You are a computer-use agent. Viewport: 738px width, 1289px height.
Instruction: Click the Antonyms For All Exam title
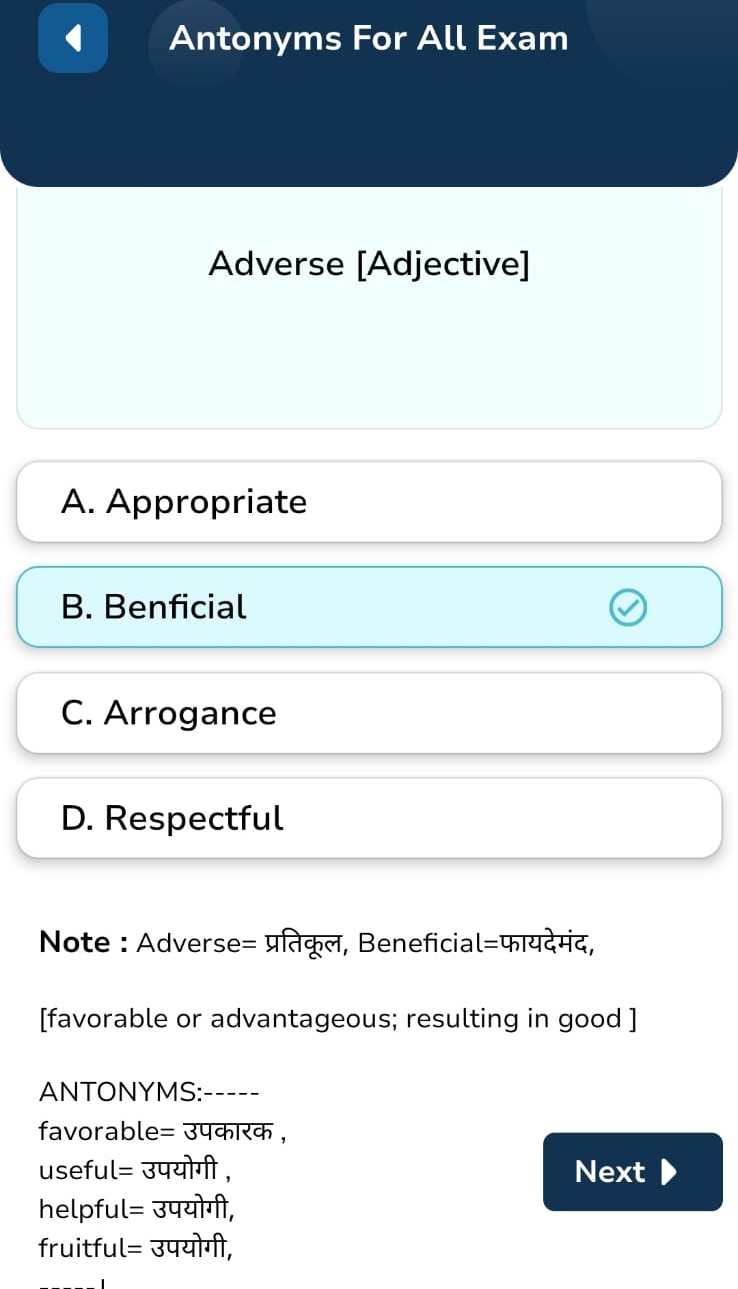point(368,38)
